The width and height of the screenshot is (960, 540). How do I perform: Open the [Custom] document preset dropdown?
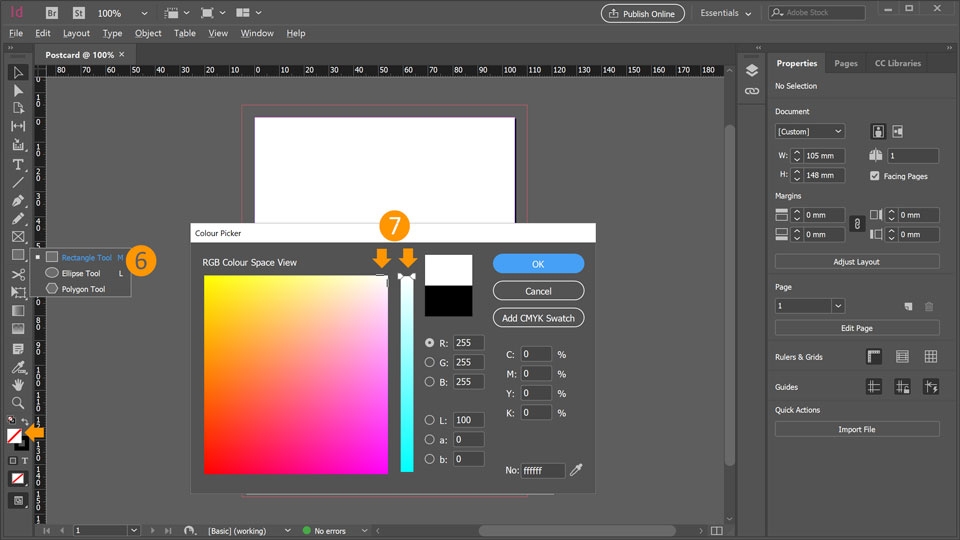[810, 131]
